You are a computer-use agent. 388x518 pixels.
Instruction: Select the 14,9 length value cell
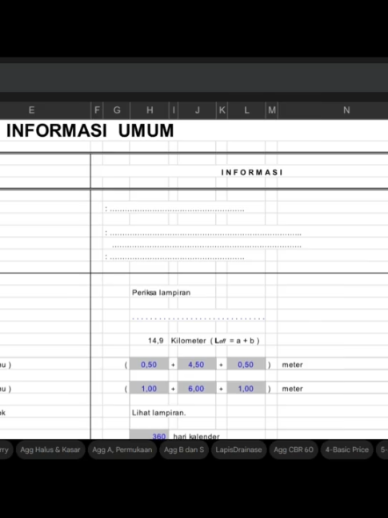coord(156,341)
